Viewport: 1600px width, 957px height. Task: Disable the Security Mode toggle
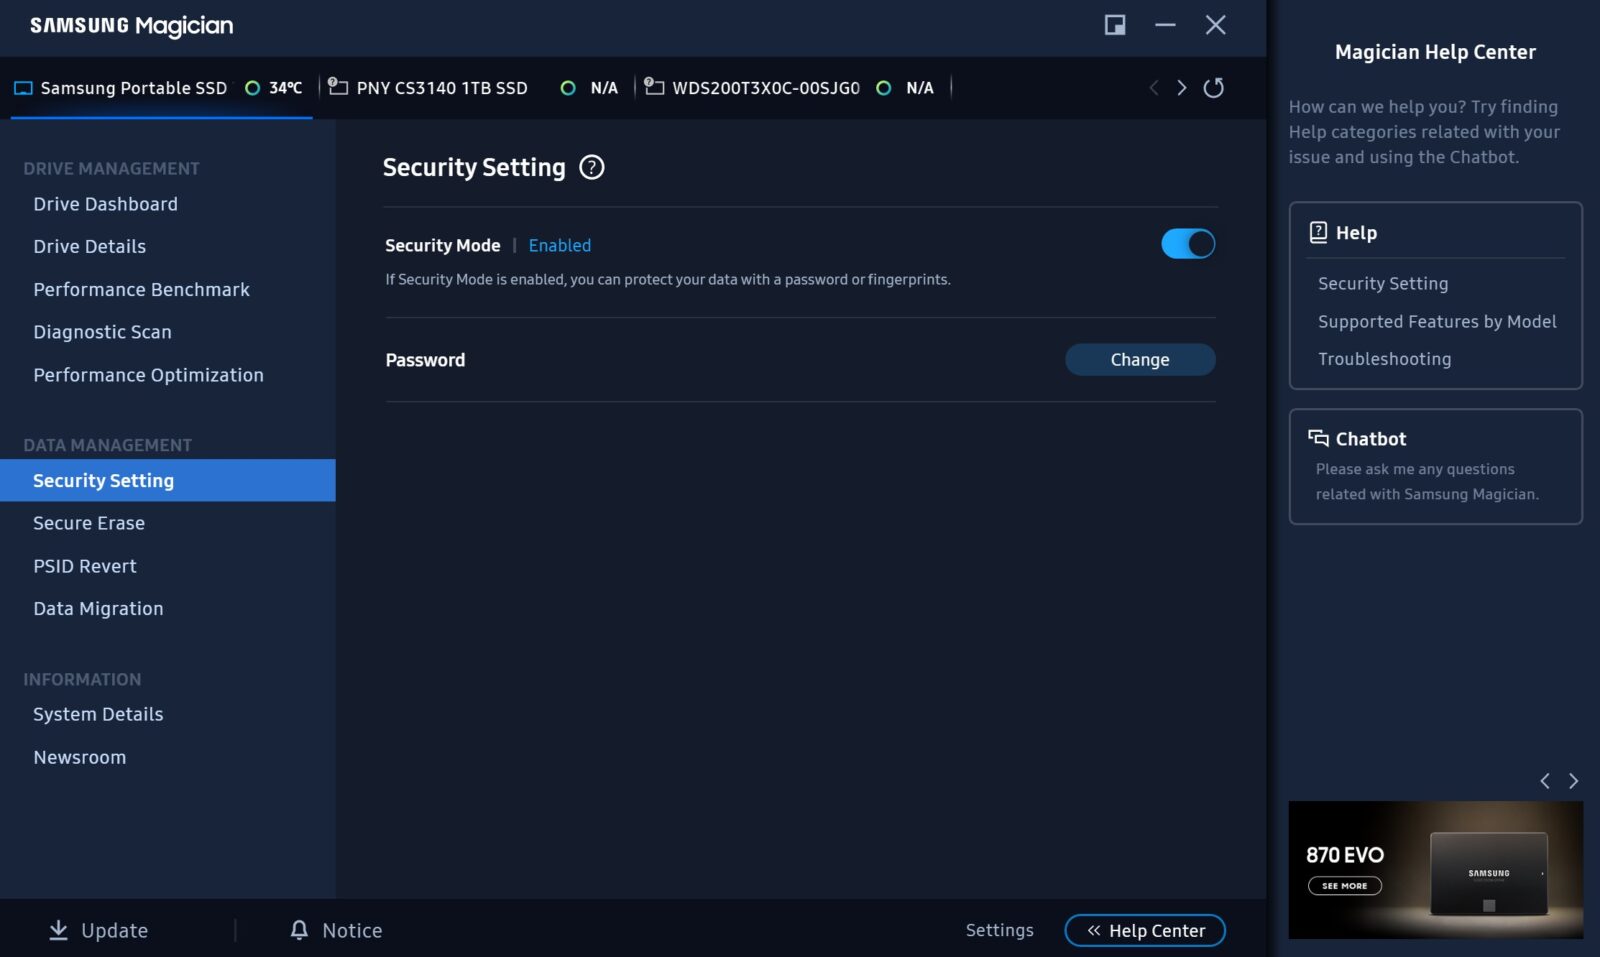(x=1188, y=244)
